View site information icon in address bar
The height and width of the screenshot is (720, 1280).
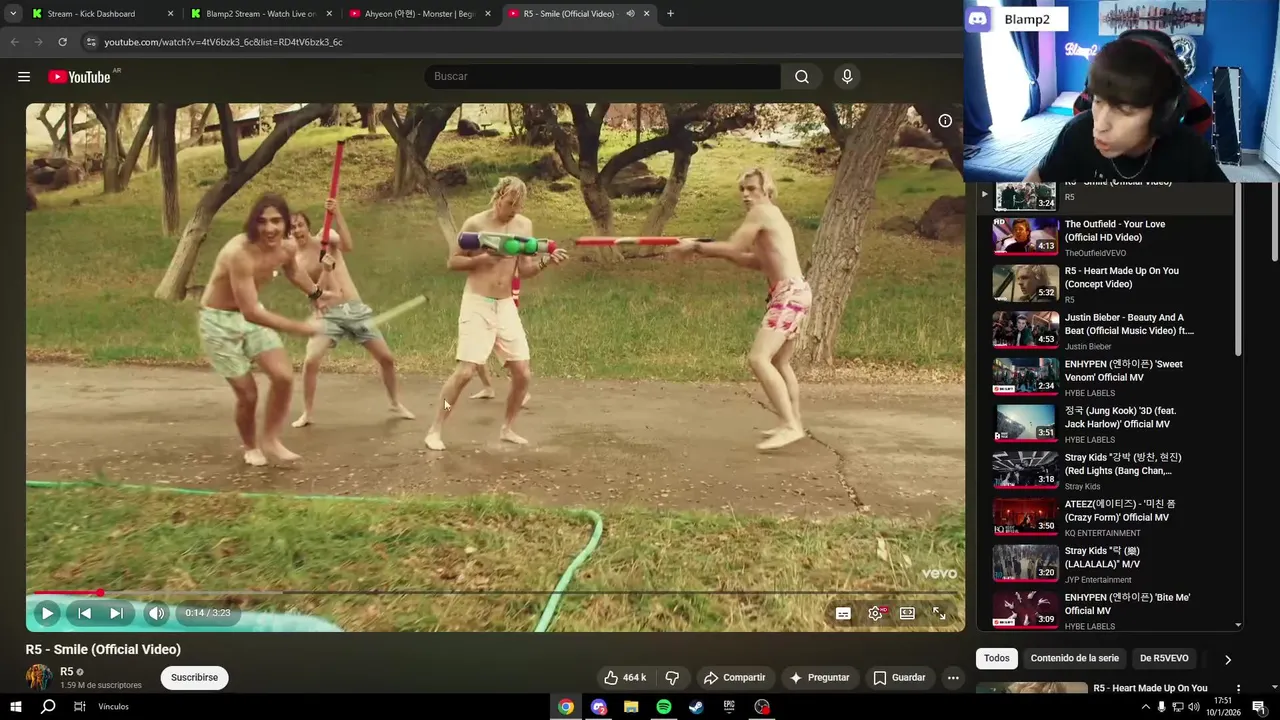(x=90, y=42)
